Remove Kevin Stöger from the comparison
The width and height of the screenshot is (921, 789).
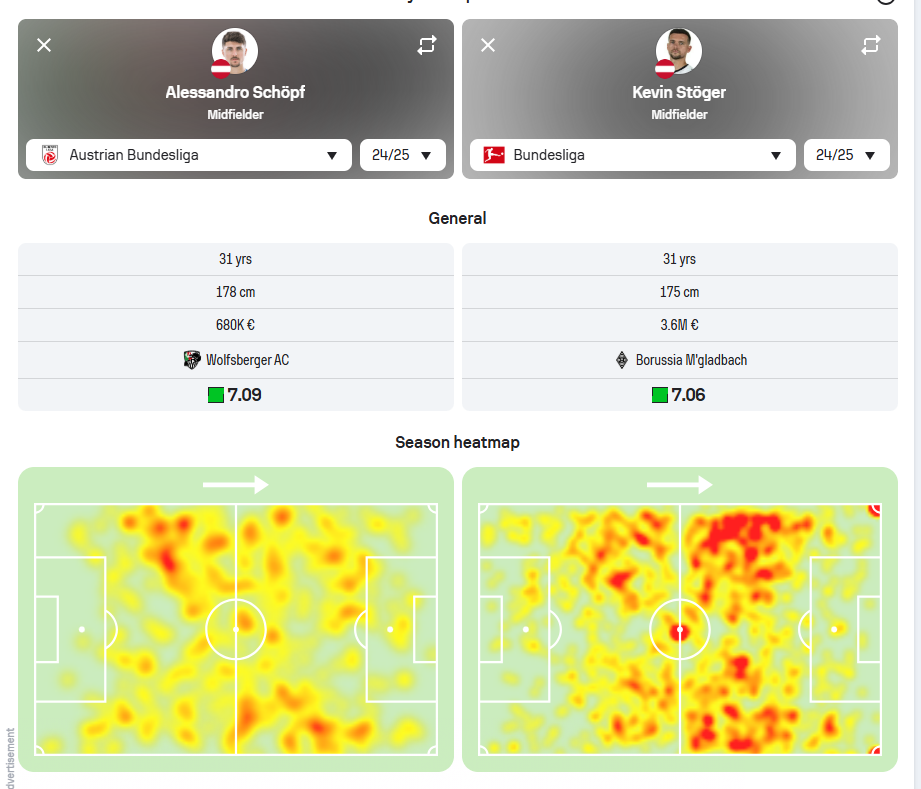488,45
